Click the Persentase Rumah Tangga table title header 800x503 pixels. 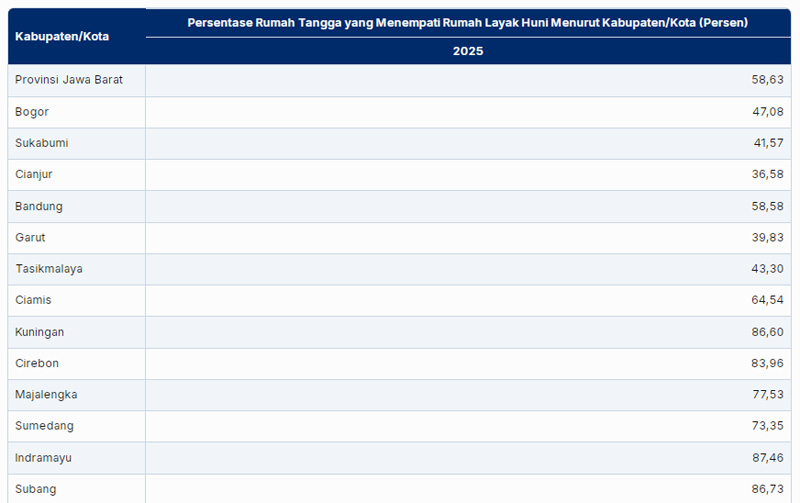pyautogui.click(x=467, y=22)
